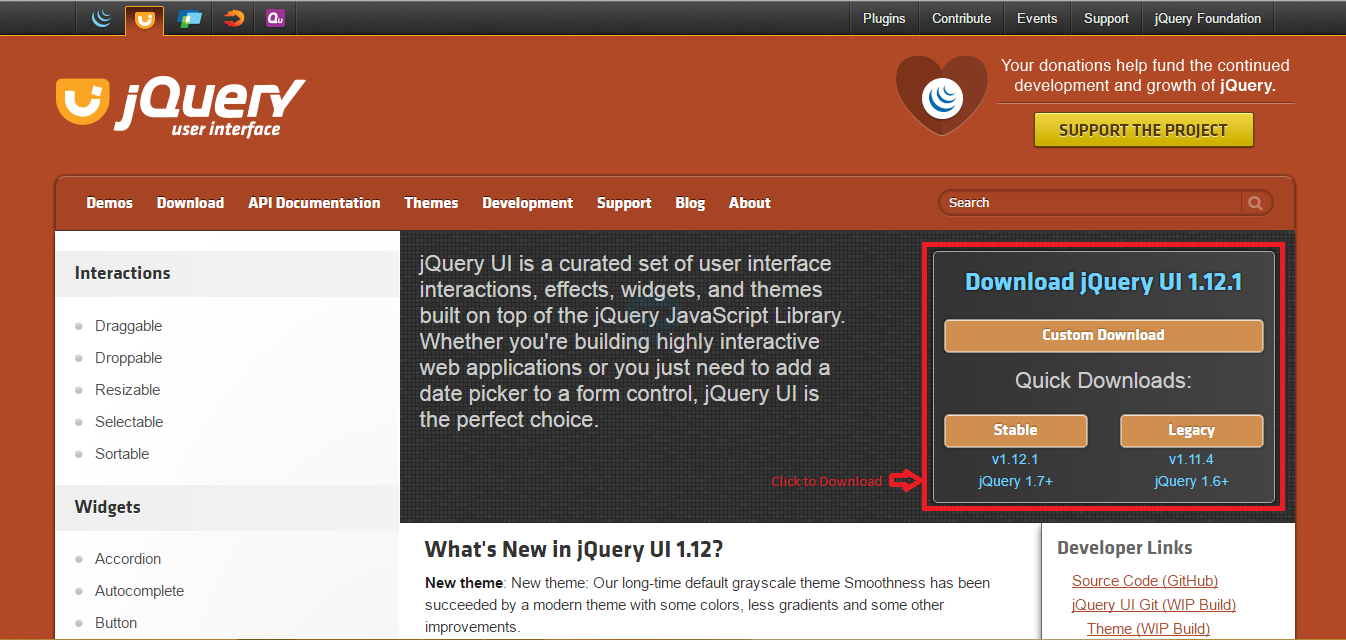Viewport: 1346px width, 640px height.
Task: Open the Demos menu item
Action: [110, 203]
